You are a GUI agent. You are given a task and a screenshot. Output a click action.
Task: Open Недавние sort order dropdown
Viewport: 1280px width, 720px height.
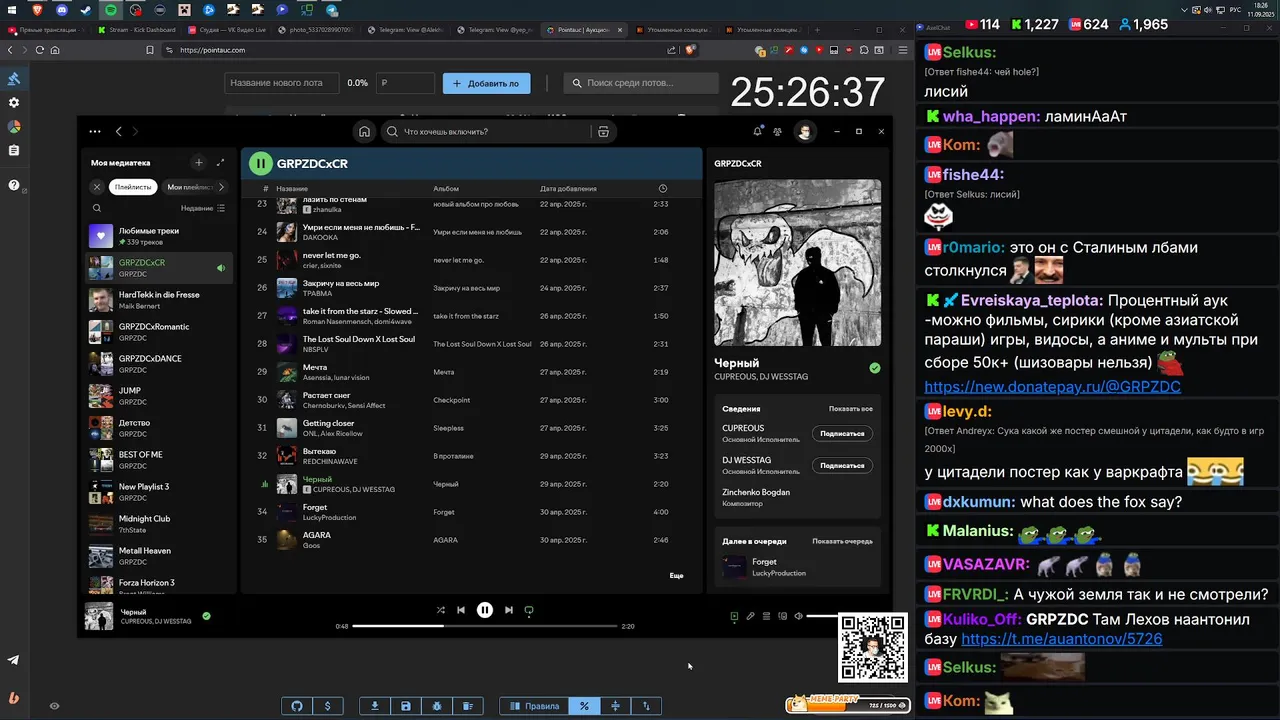tap(203, 208)
